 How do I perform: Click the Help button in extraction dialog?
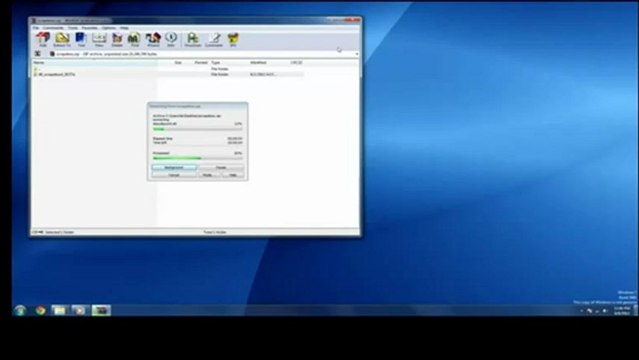point(233,175)
